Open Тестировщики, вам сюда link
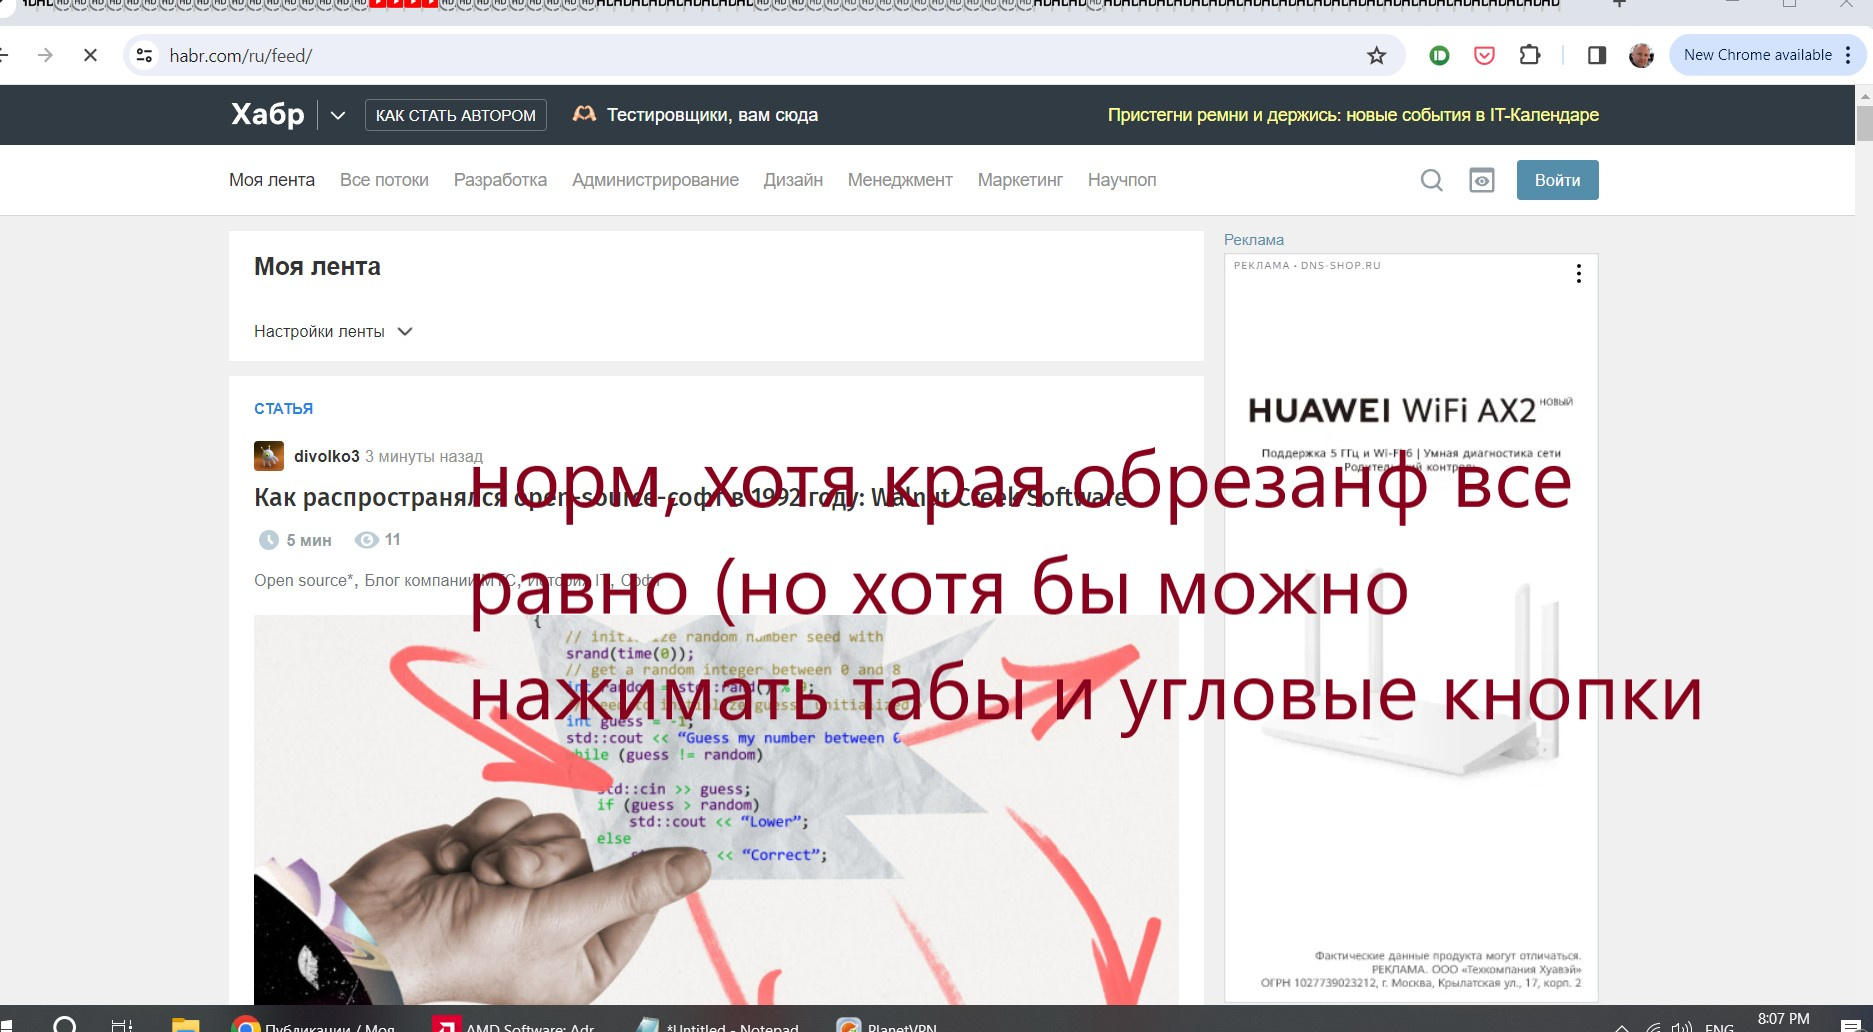This screenshot has height=1032, width=1873. 695,115
